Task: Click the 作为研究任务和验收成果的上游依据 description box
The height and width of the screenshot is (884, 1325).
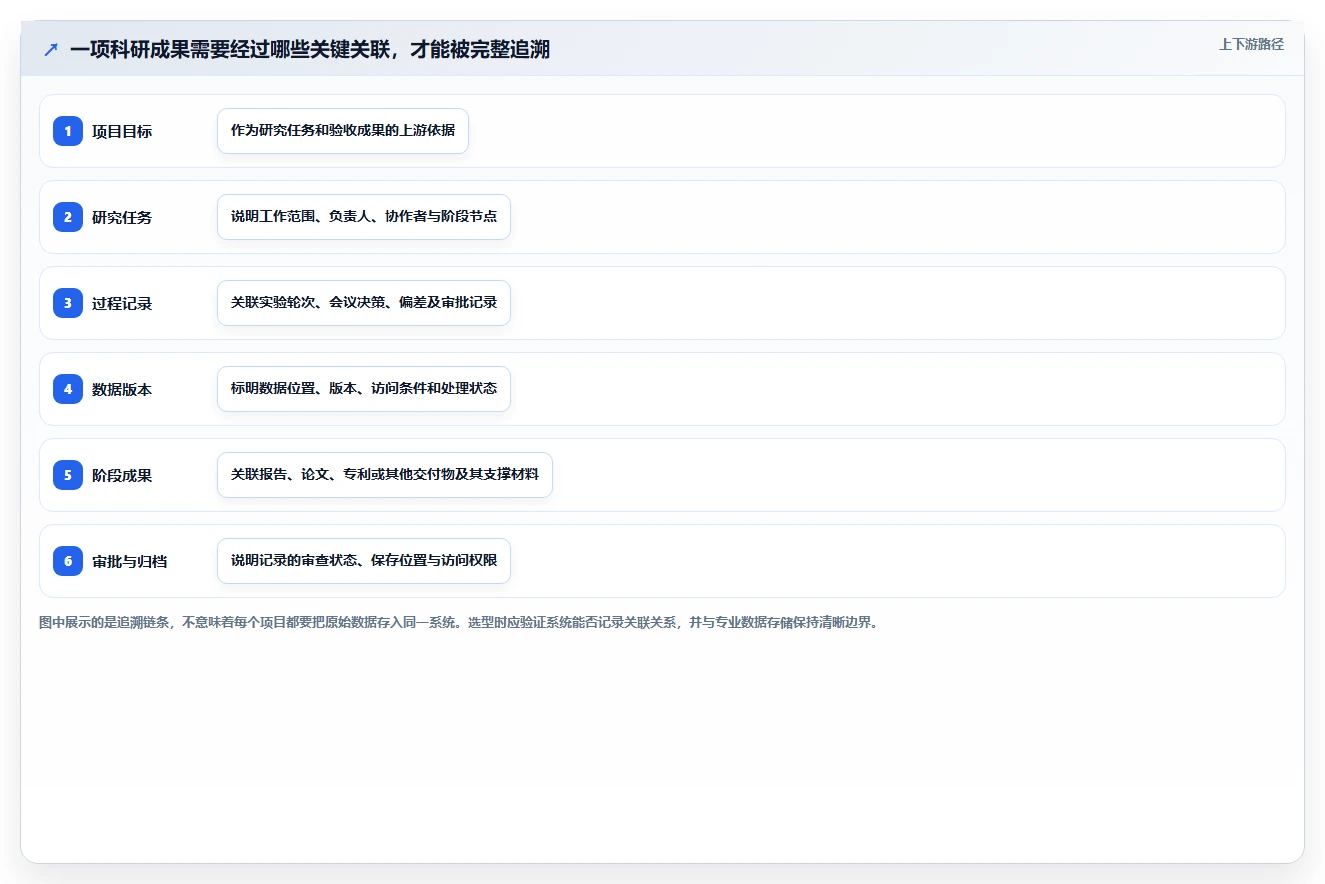Action: [343, 131]
